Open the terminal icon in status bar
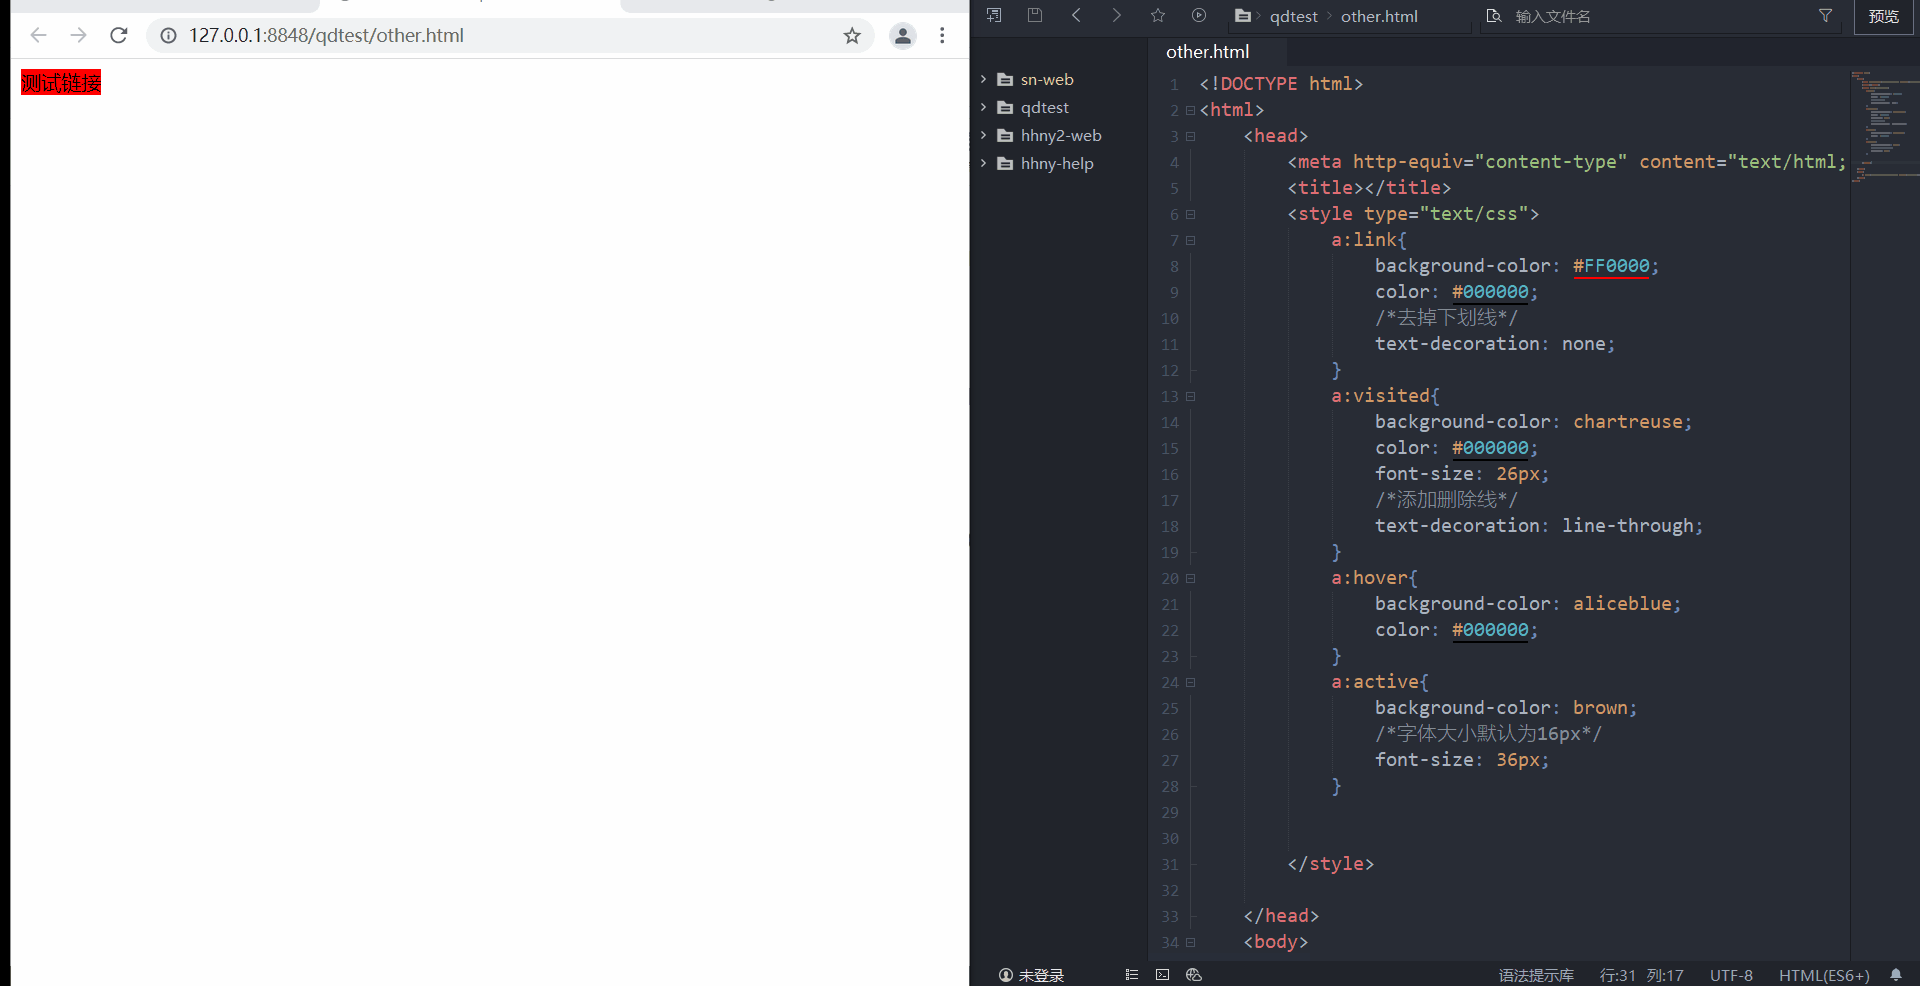The height and width of the screenshot is (986, 1920). pyautogui.click(x=1162, y=975)
